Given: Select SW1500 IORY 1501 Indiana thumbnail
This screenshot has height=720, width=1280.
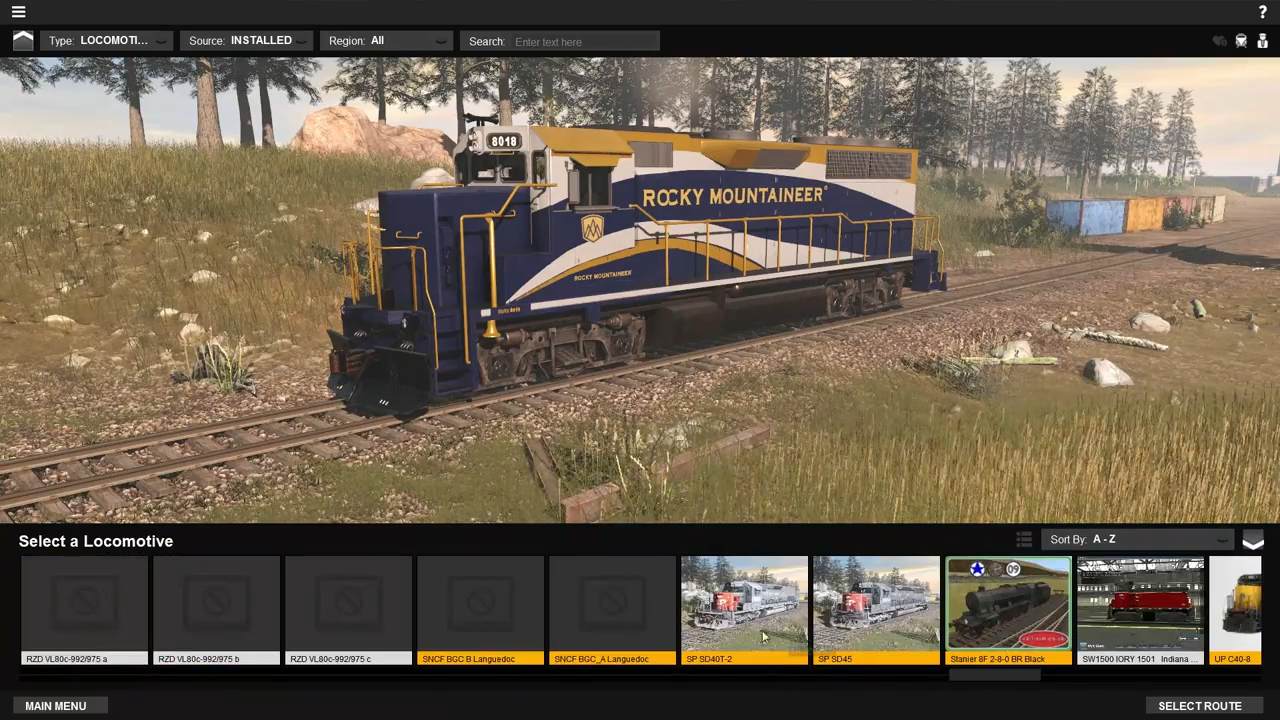Looking at the screenshot, I should 1140,610.
